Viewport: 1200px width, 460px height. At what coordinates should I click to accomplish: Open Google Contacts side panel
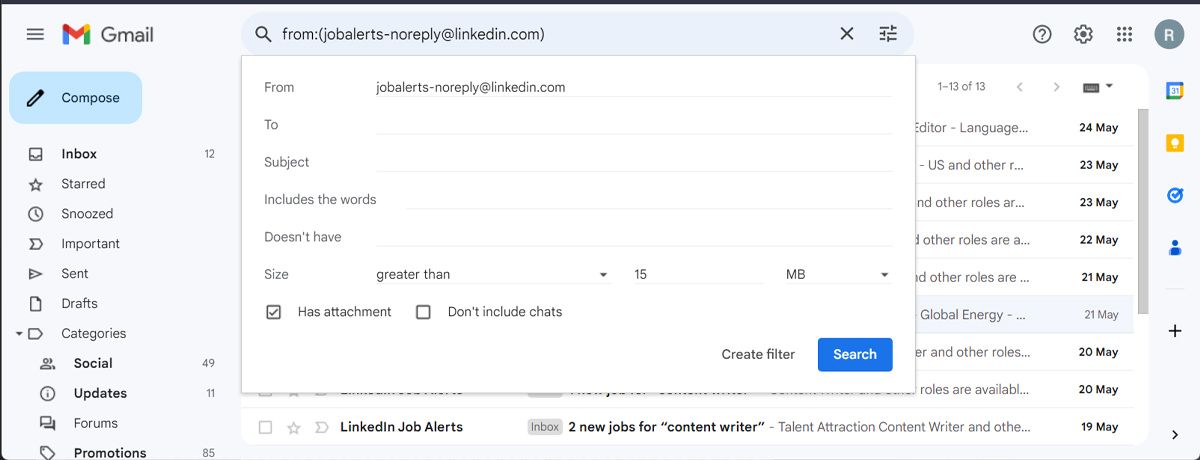pos(1175,247)
